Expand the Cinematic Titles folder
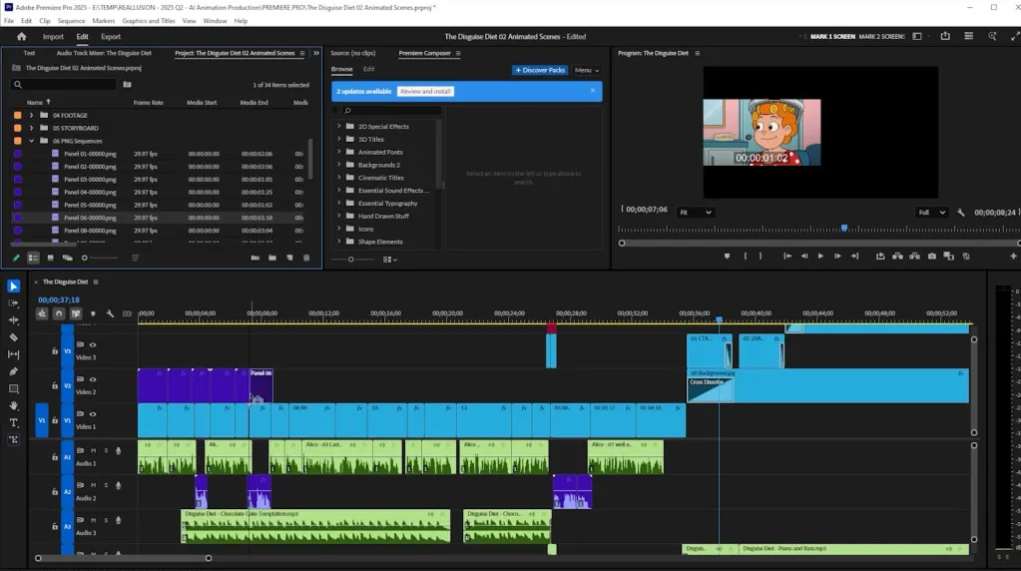1021x571 pixels. [339, 177]
